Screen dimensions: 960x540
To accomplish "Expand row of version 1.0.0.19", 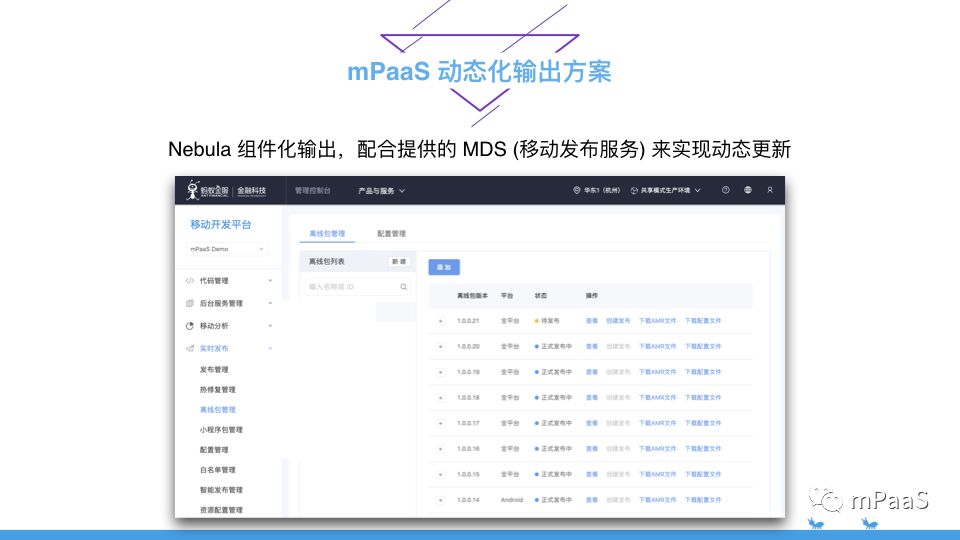I will [440, 372].
